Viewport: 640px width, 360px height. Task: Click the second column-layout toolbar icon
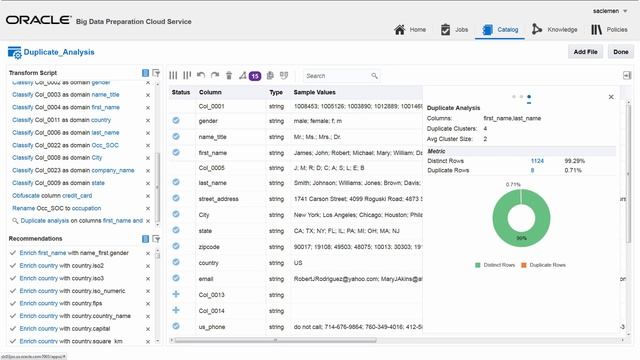(187, 76)
